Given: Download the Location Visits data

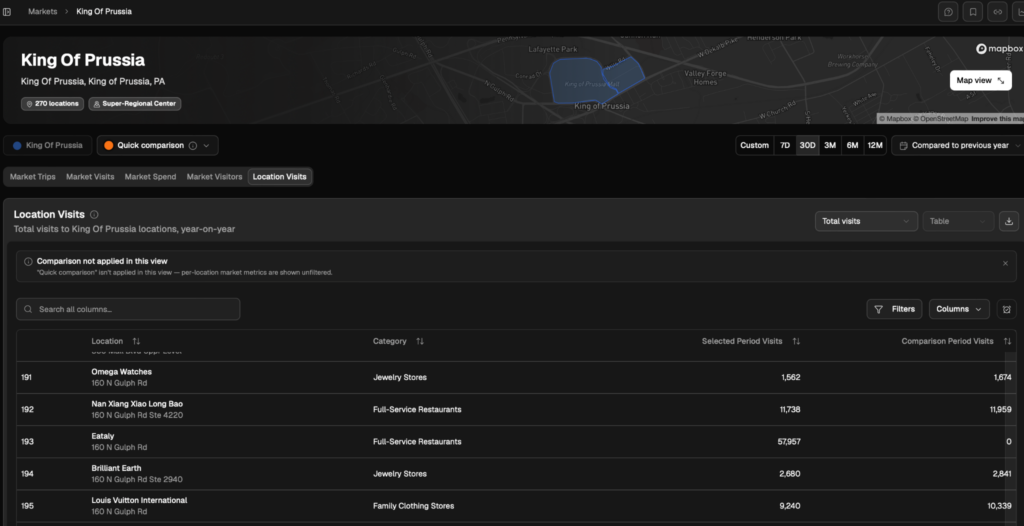Looking at the screenshot, I should click(x=1008, y=221).
